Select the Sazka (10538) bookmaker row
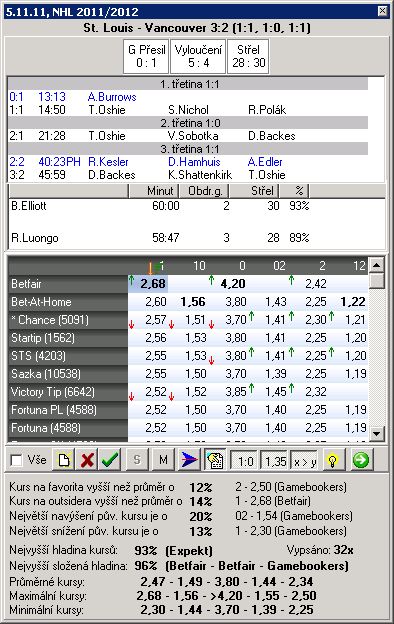This screenshot has height=624, width=394. (x=188, y=374)
